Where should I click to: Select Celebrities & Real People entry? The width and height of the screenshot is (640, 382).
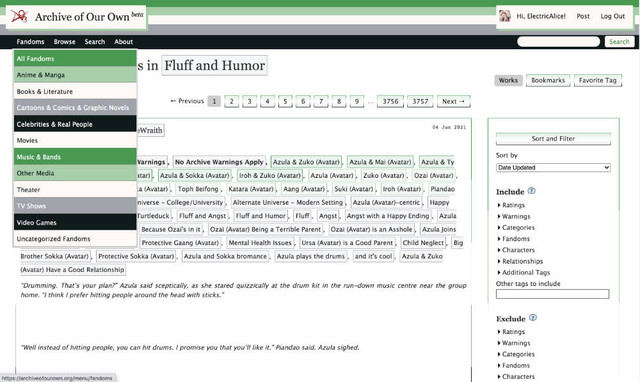point(75,124)
